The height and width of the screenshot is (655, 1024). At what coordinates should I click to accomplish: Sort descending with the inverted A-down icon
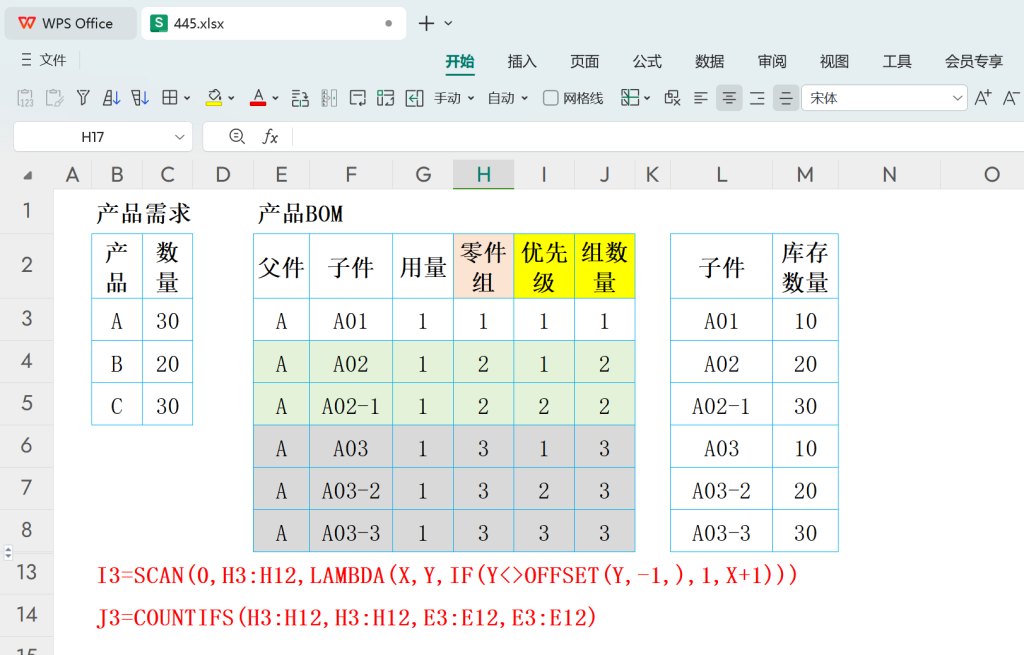[x=140, y=98]
